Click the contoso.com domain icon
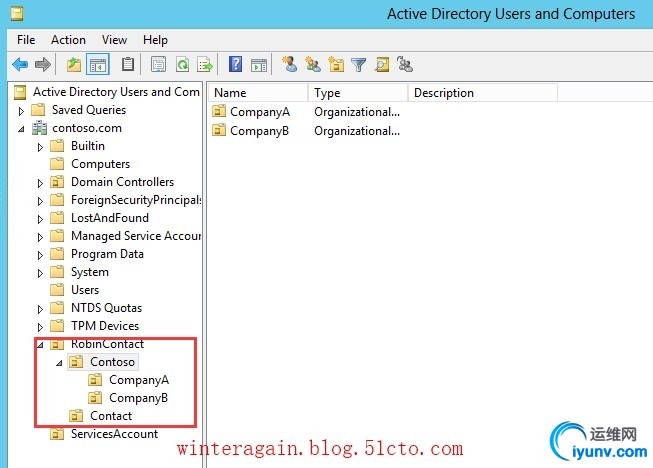This screenshot has height=468, width=653. (40, 128)
